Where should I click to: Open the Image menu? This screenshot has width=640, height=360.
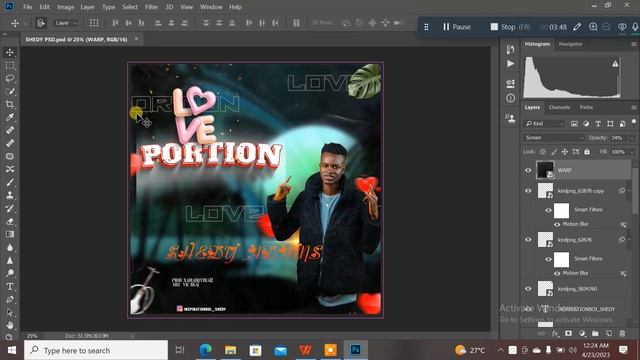click(65, 7)
